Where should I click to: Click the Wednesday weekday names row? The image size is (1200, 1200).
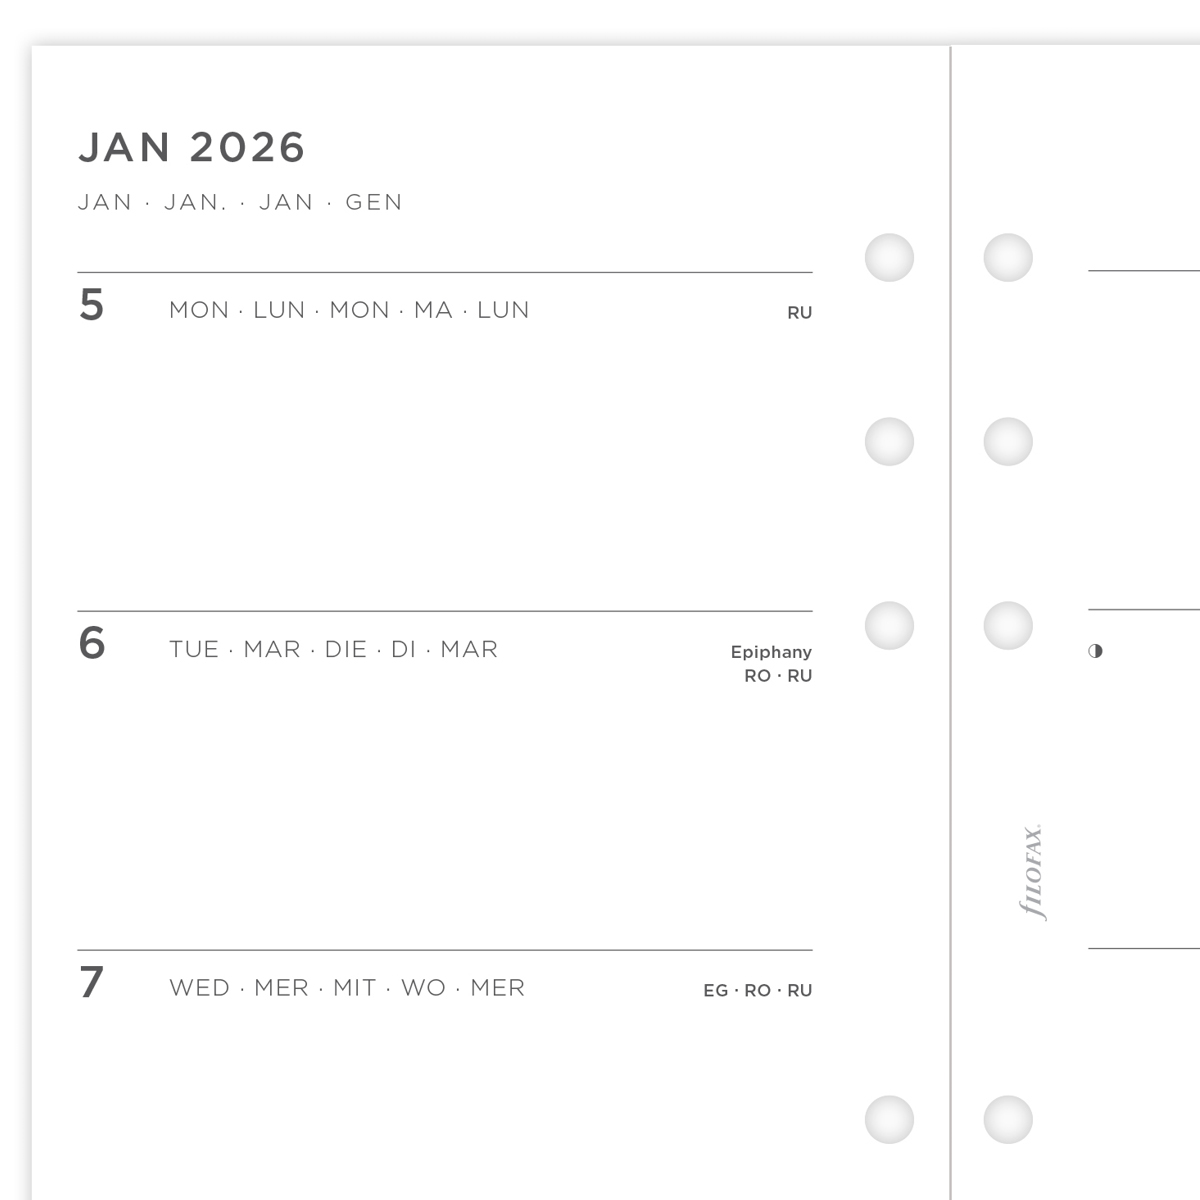(x=347, y=988)
